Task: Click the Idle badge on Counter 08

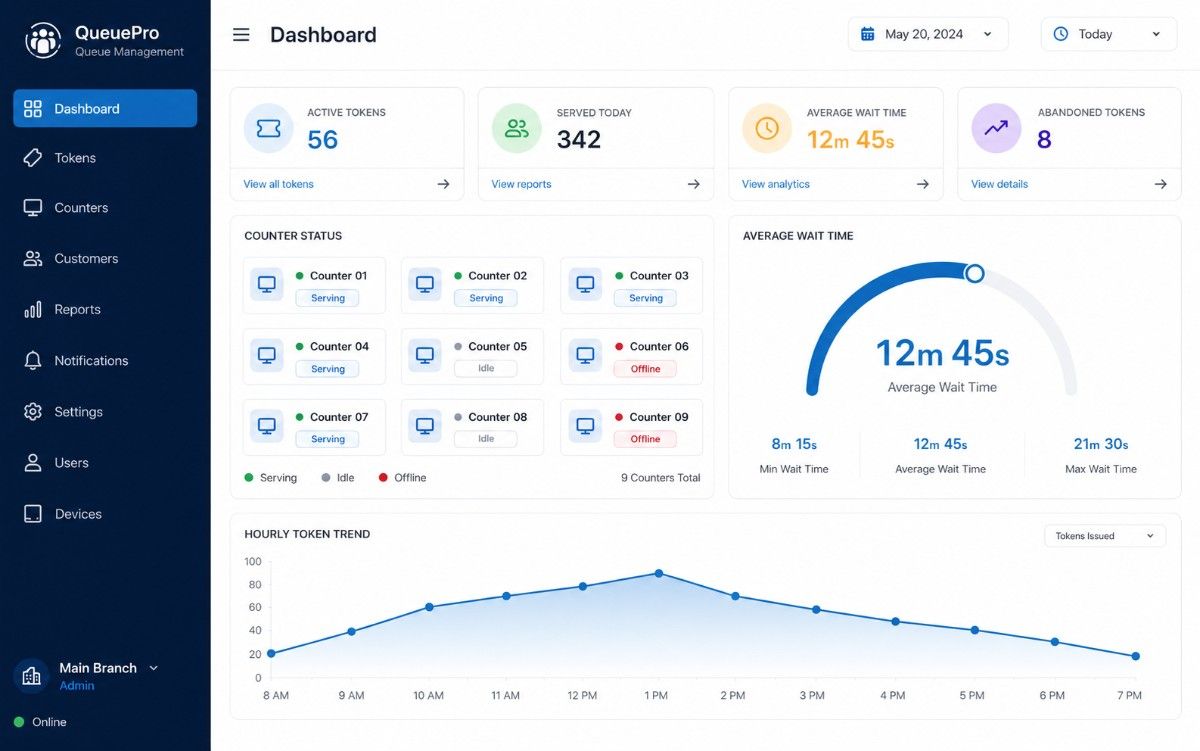Action: pyautogui.click(x=486, y=439)
